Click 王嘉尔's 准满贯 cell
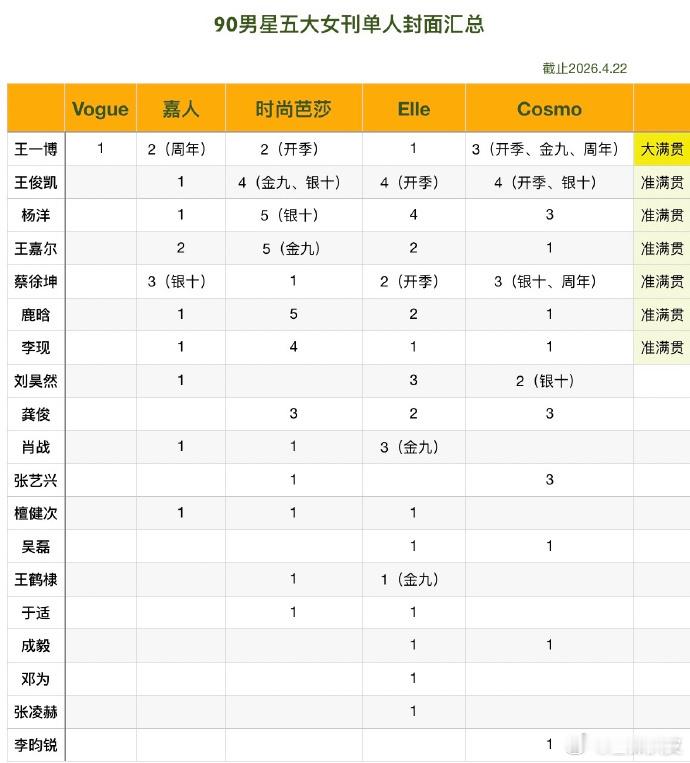The image size is (690, 763). coord(662,248)
